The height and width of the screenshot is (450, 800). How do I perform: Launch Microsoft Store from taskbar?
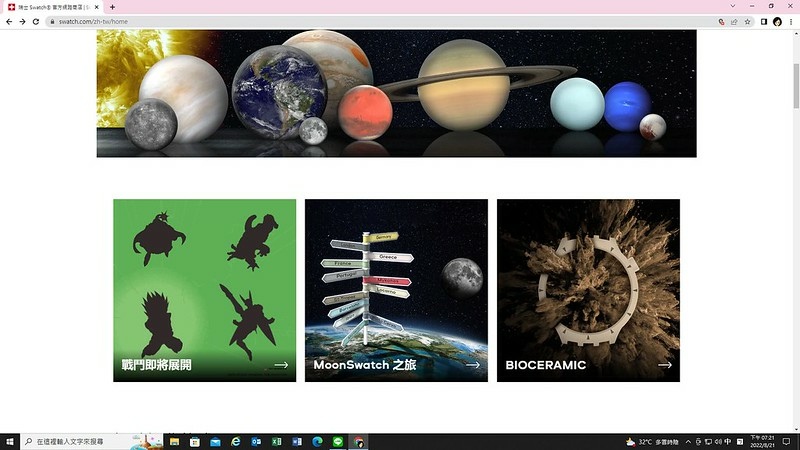(195, 441)
